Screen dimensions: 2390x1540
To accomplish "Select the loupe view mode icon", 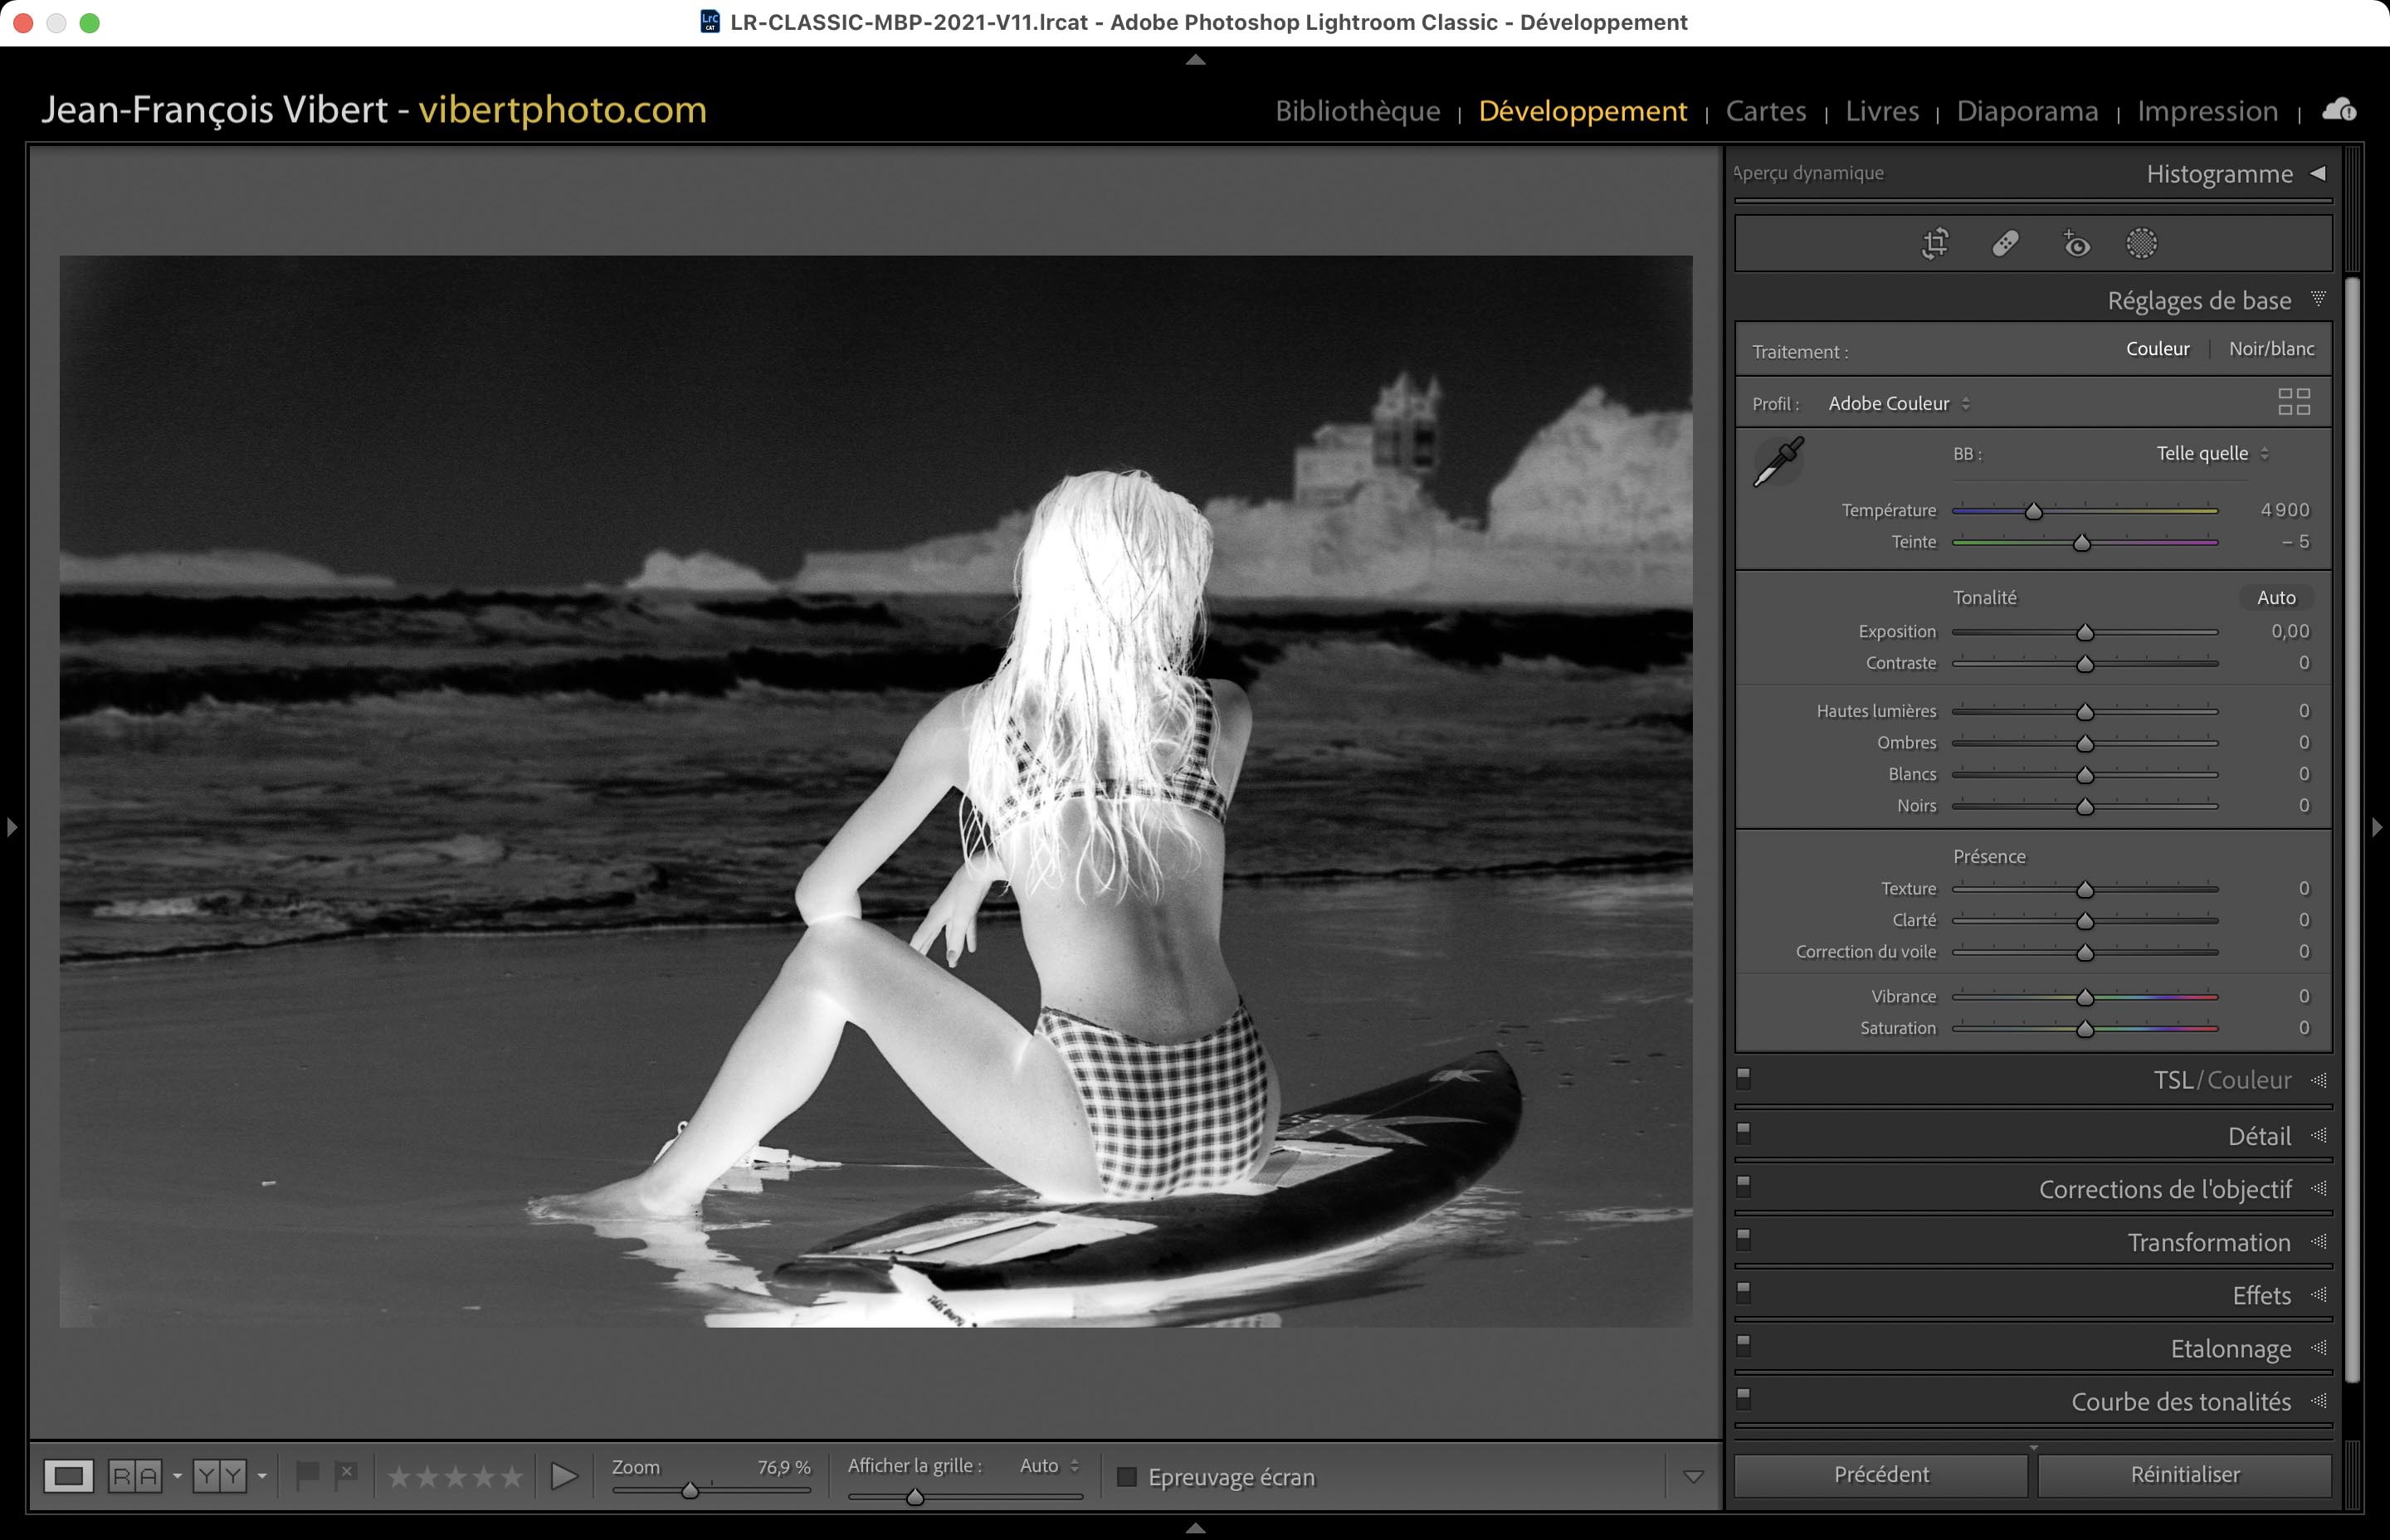I will click(x=69, y=1476).
